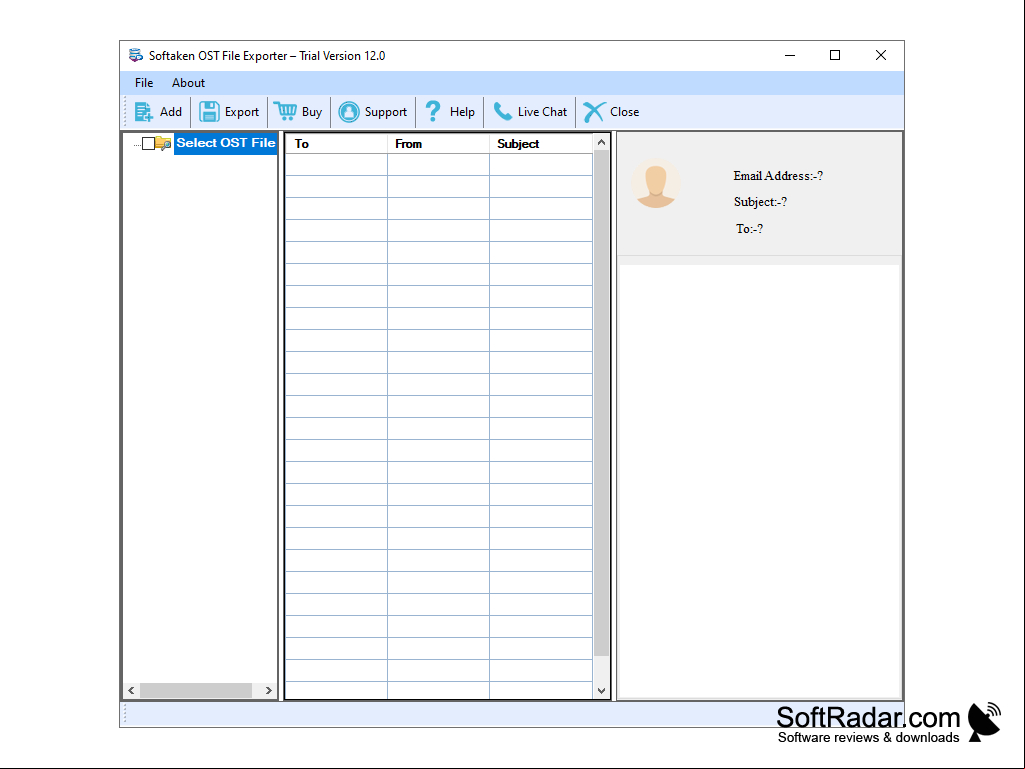The height and width of the screenshot is (769, 1025).
Task: Click the Export toolbar label text
Action: click(242, 112)
